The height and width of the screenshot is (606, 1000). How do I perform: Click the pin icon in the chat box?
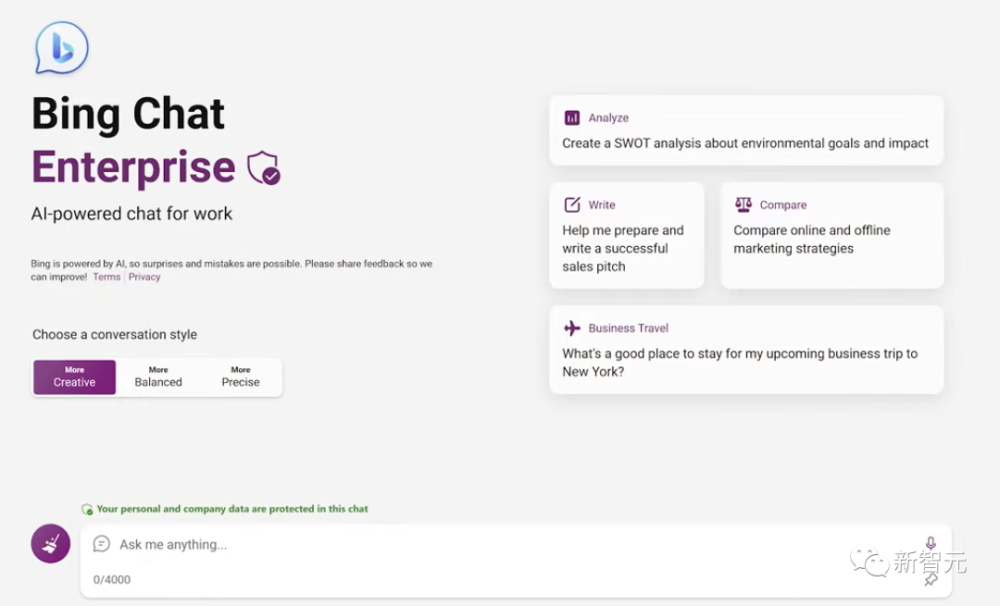[x=931, y=579]
